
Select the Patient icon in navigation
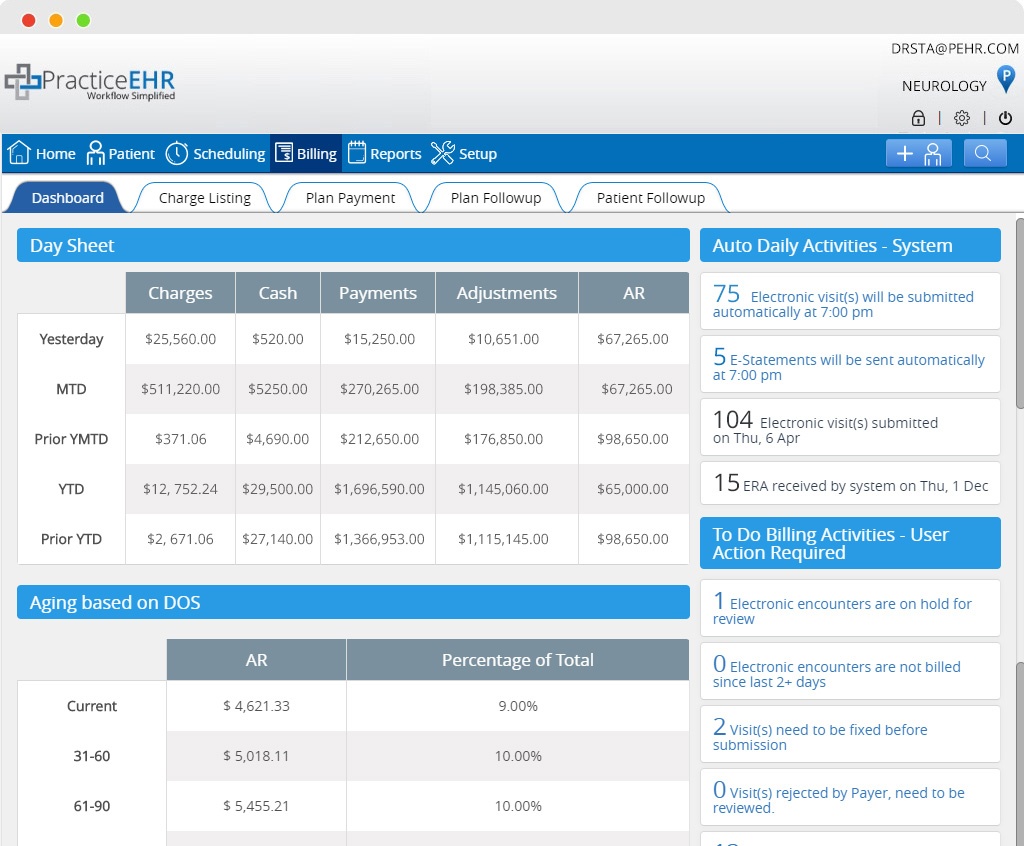(95, 153)
